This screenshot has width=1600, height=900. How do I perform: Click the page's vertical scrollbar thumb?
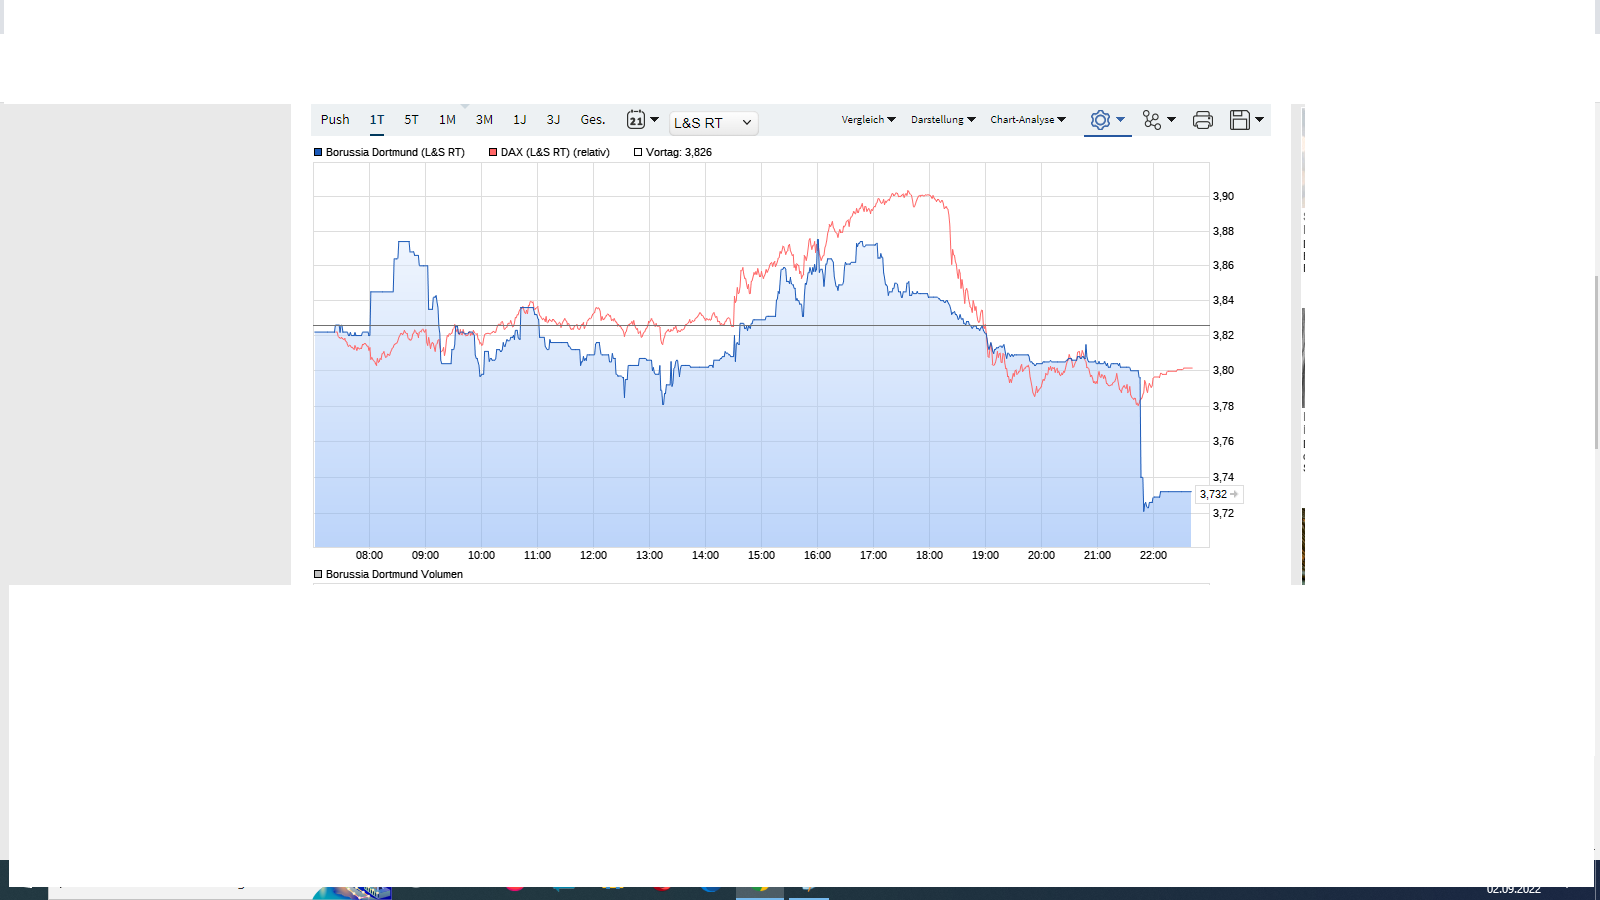(x=1596, y=362)
